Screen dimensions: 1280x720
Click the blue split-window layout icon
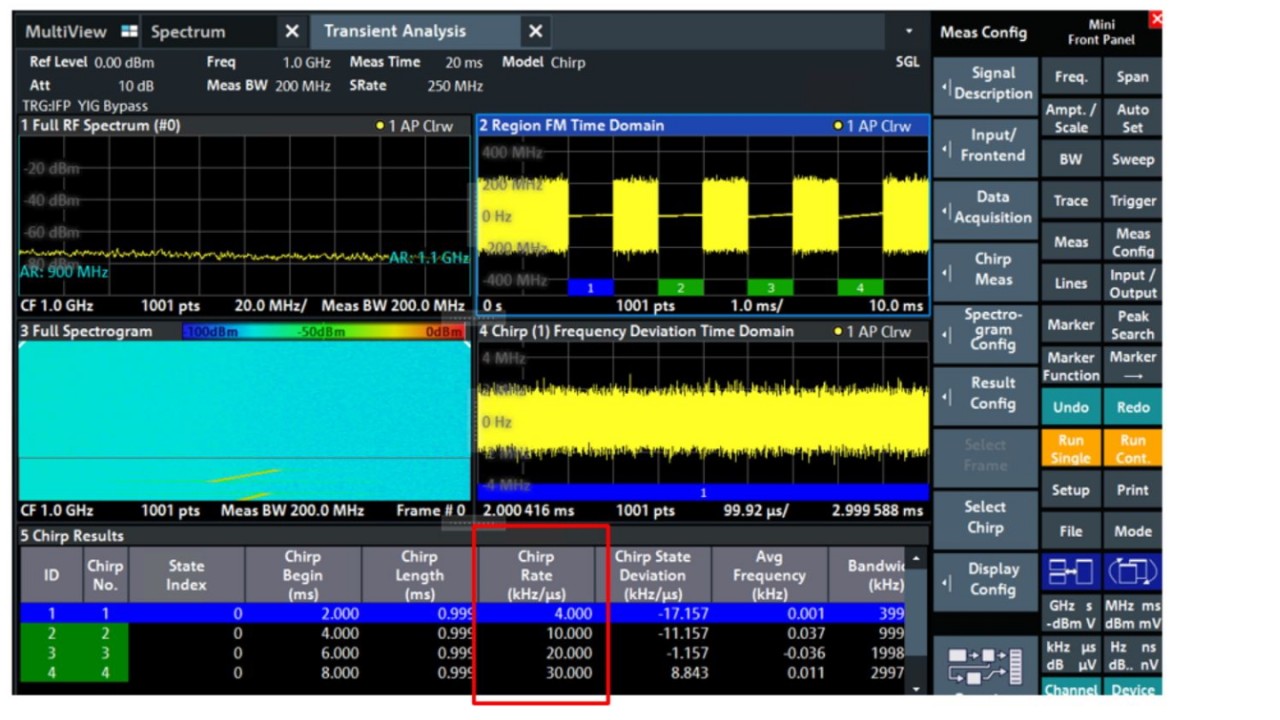(1071, 572)
